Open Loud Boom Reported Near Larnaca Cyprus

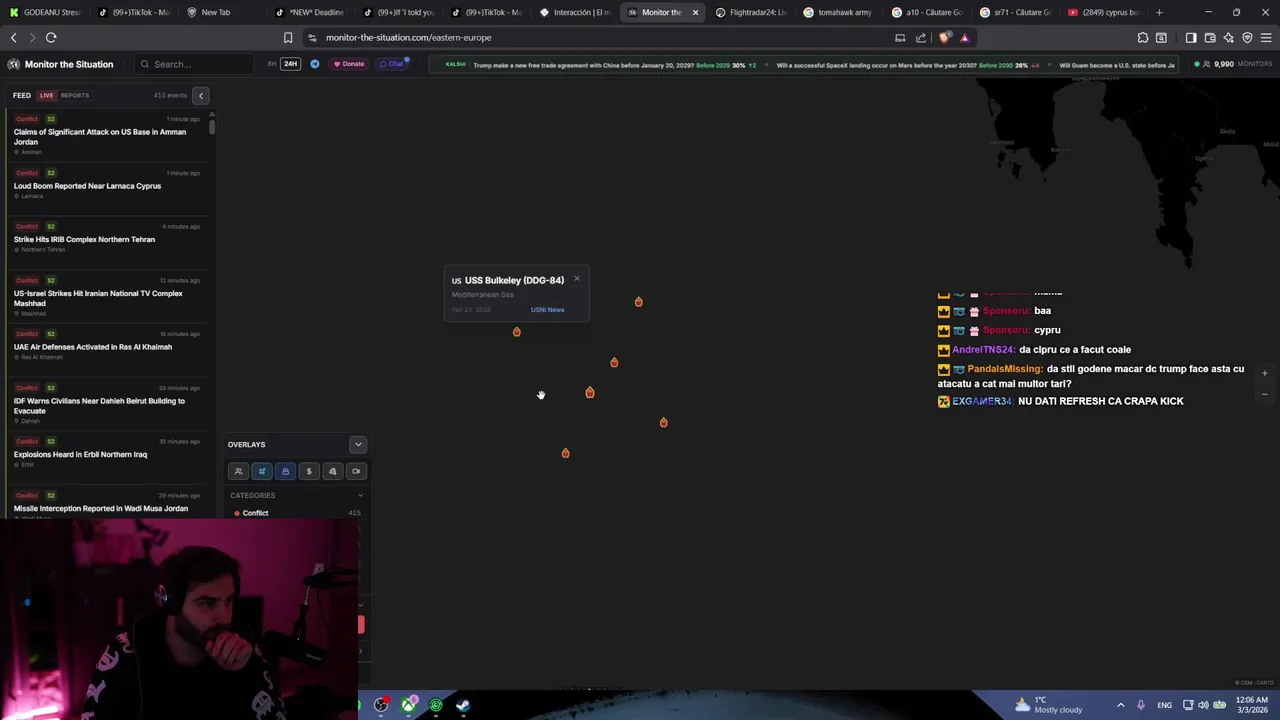[87, 186]
